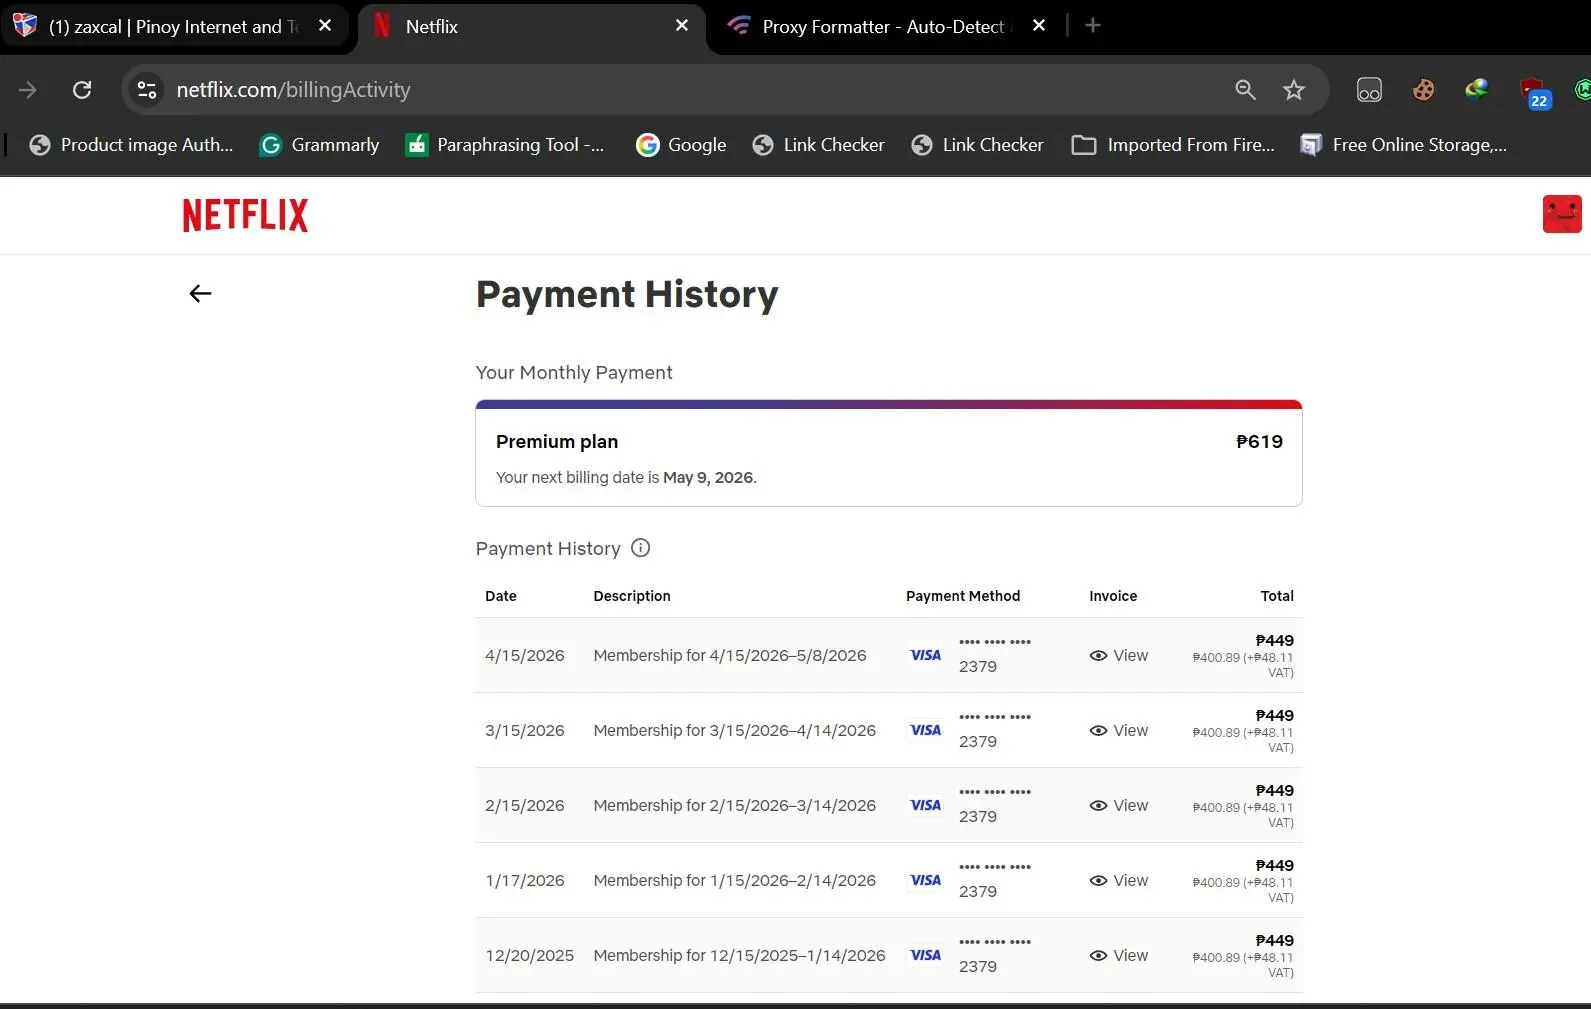Click the Premium plan label
The height and width of the screenshot is (1009, 1591).
pyautogui.click(x=557, y=442)
